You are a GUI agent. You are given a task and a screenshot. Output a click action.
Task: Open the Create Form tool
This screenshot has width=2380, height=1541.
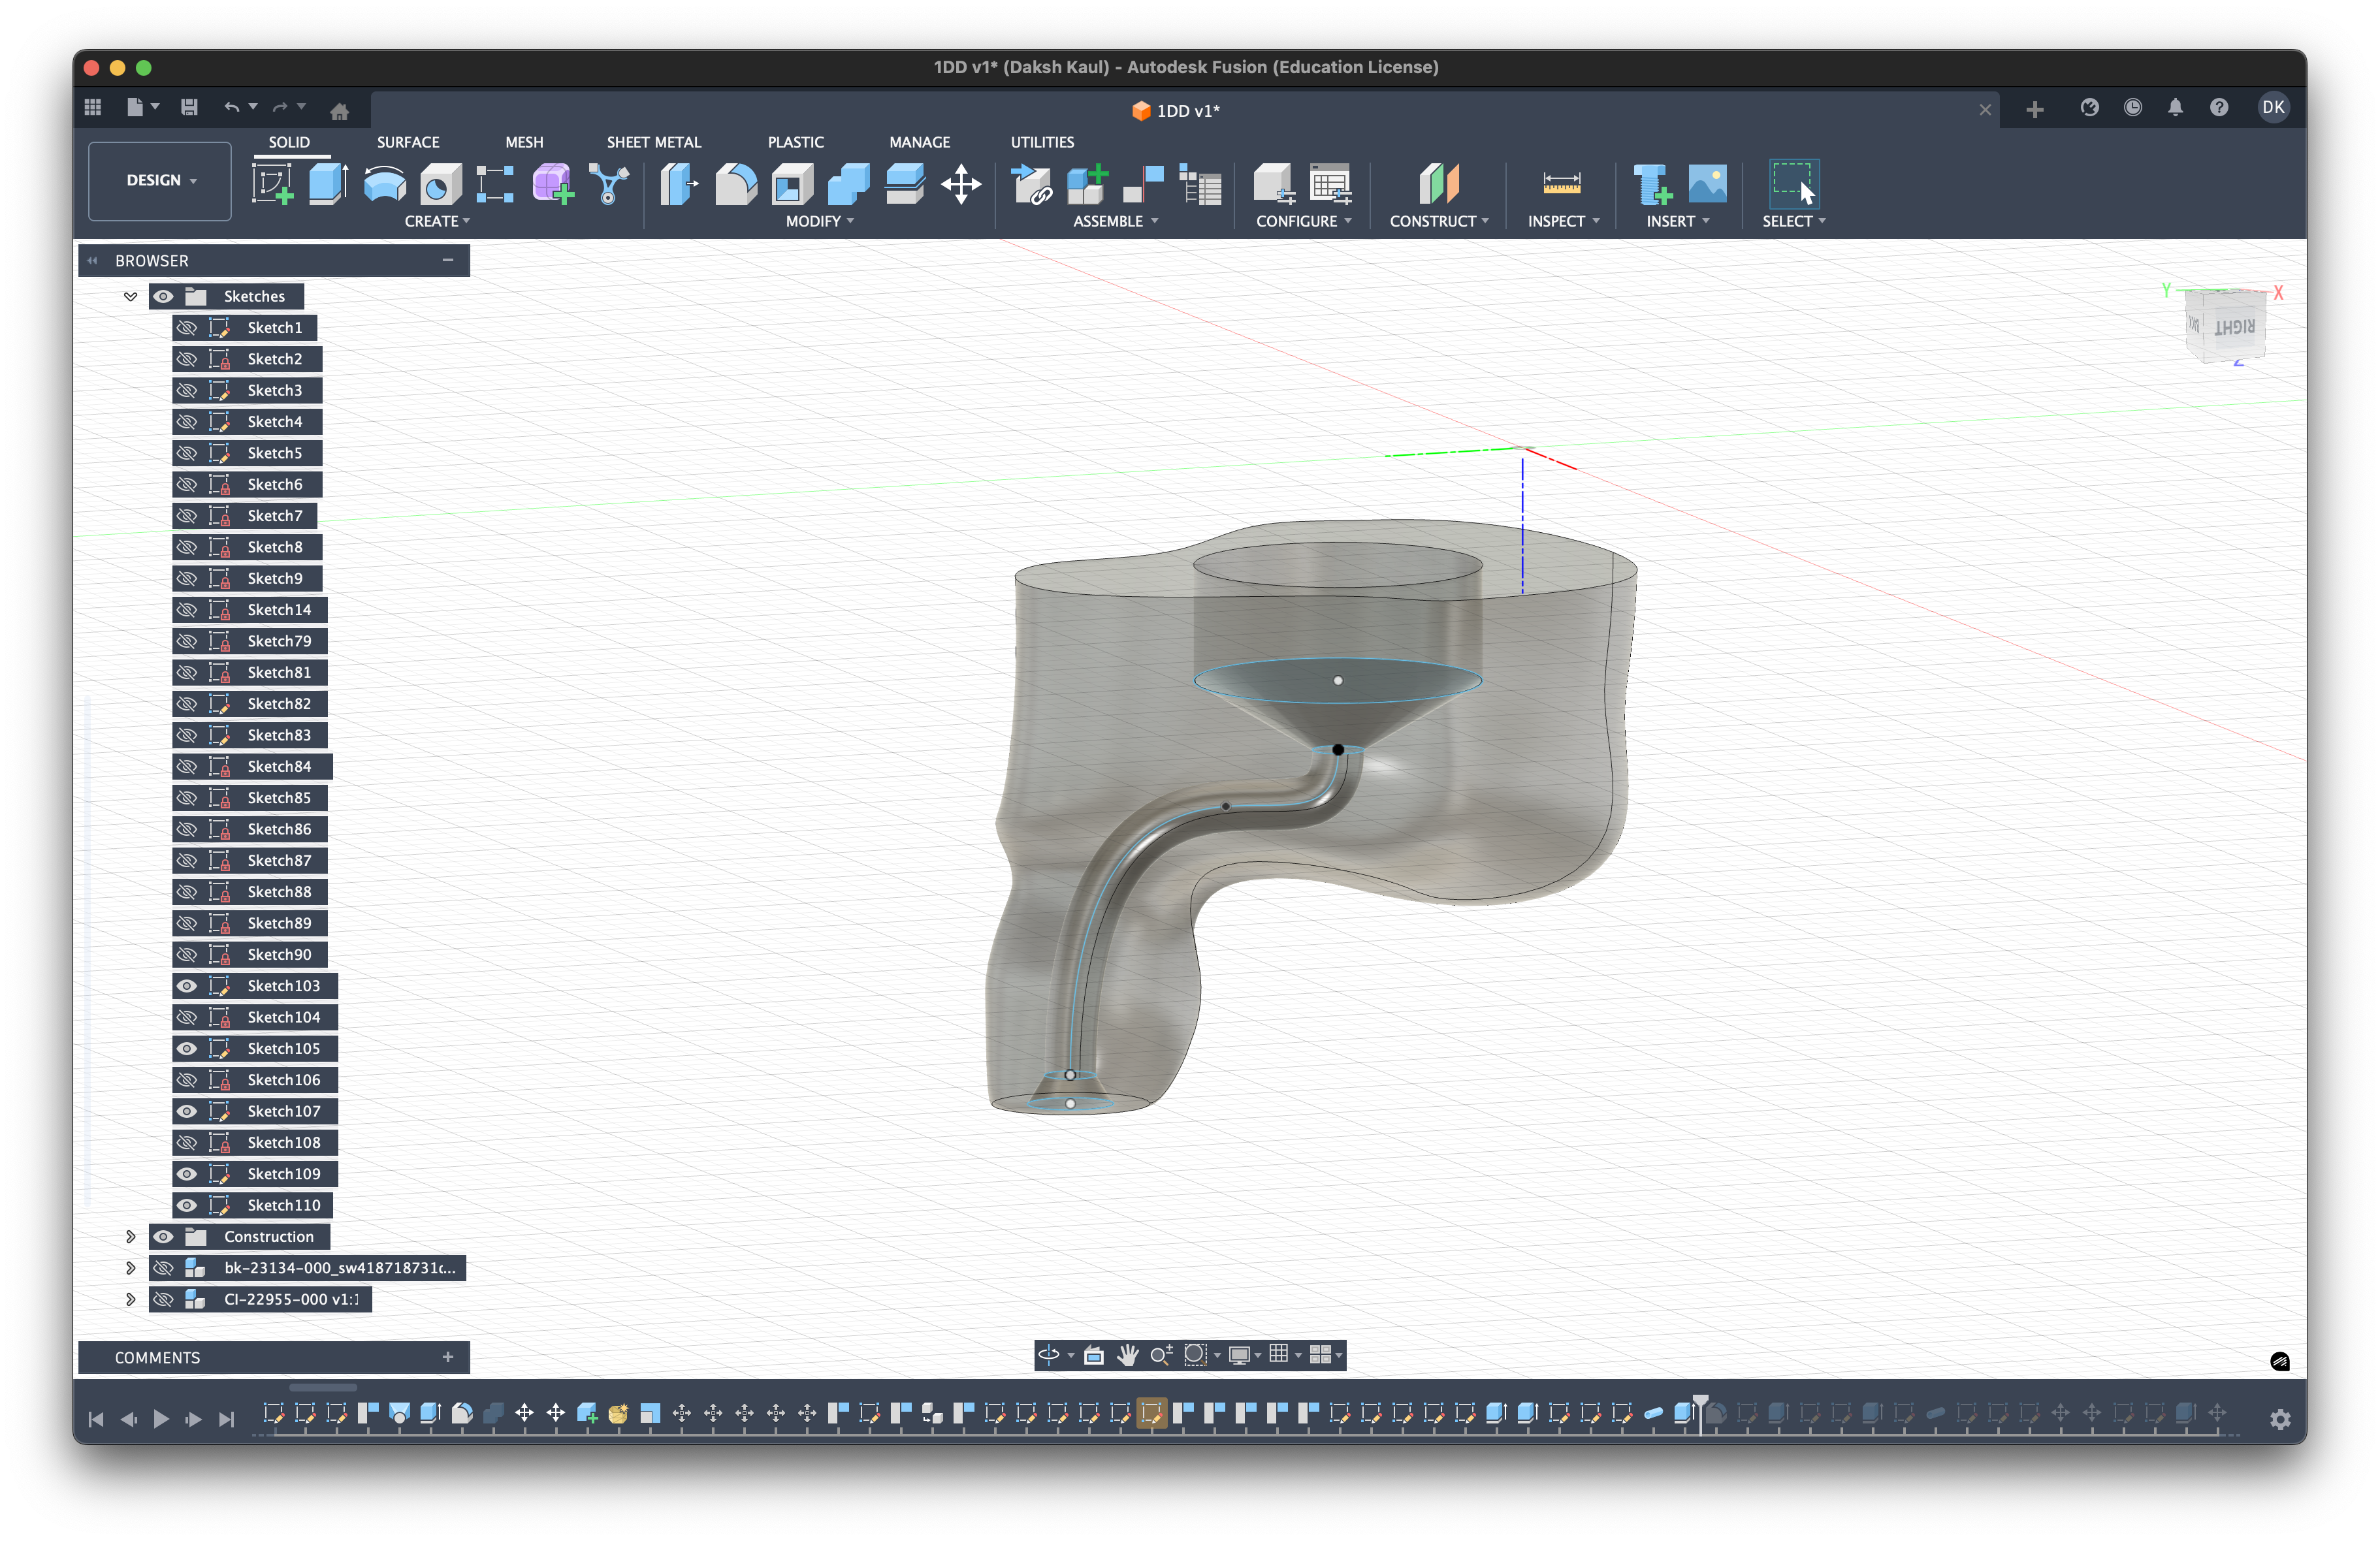(551, 183)
